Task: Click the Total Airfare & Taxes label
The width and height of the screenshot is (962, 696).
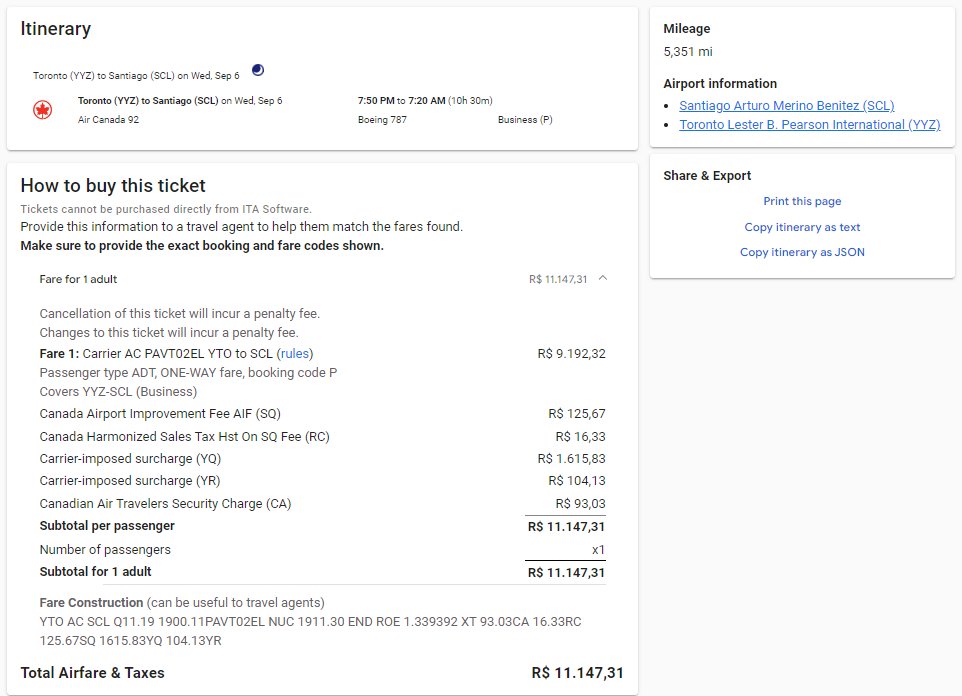Action: (93, 673)
